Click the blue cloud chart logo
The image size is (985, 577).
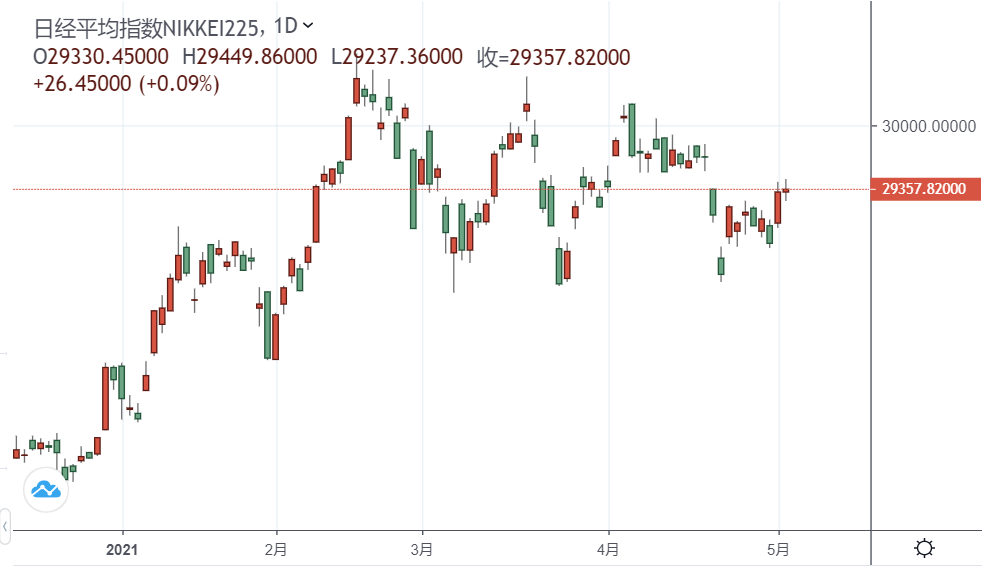pos(44,489)
